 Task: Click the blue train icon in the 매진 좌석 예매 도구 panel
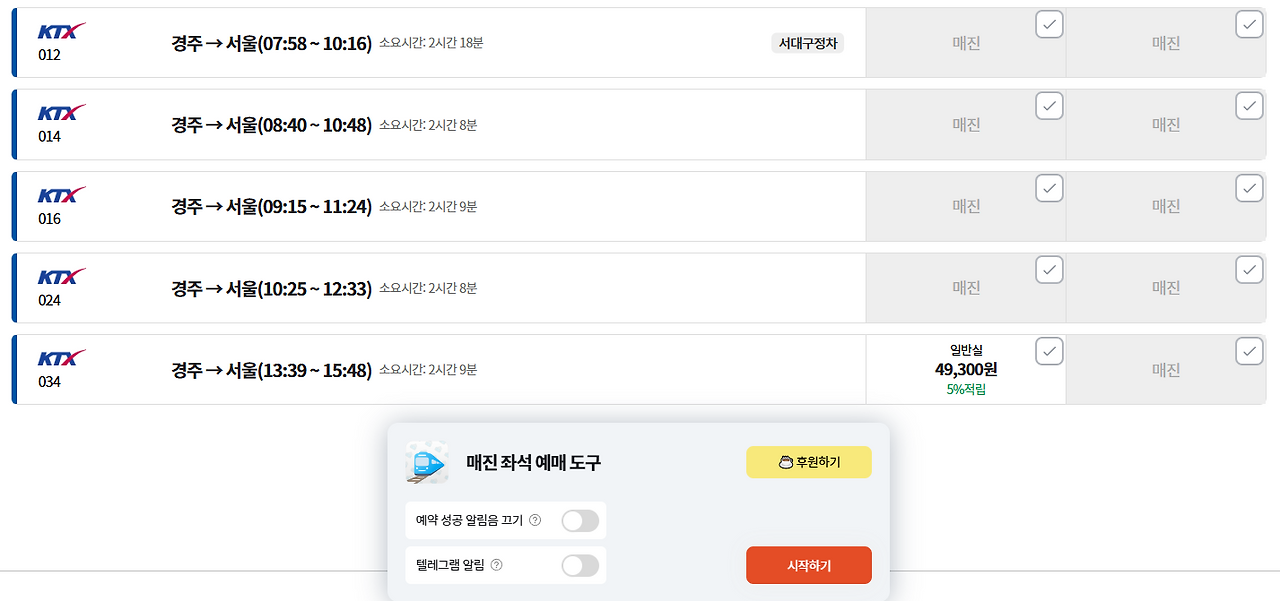427,462
